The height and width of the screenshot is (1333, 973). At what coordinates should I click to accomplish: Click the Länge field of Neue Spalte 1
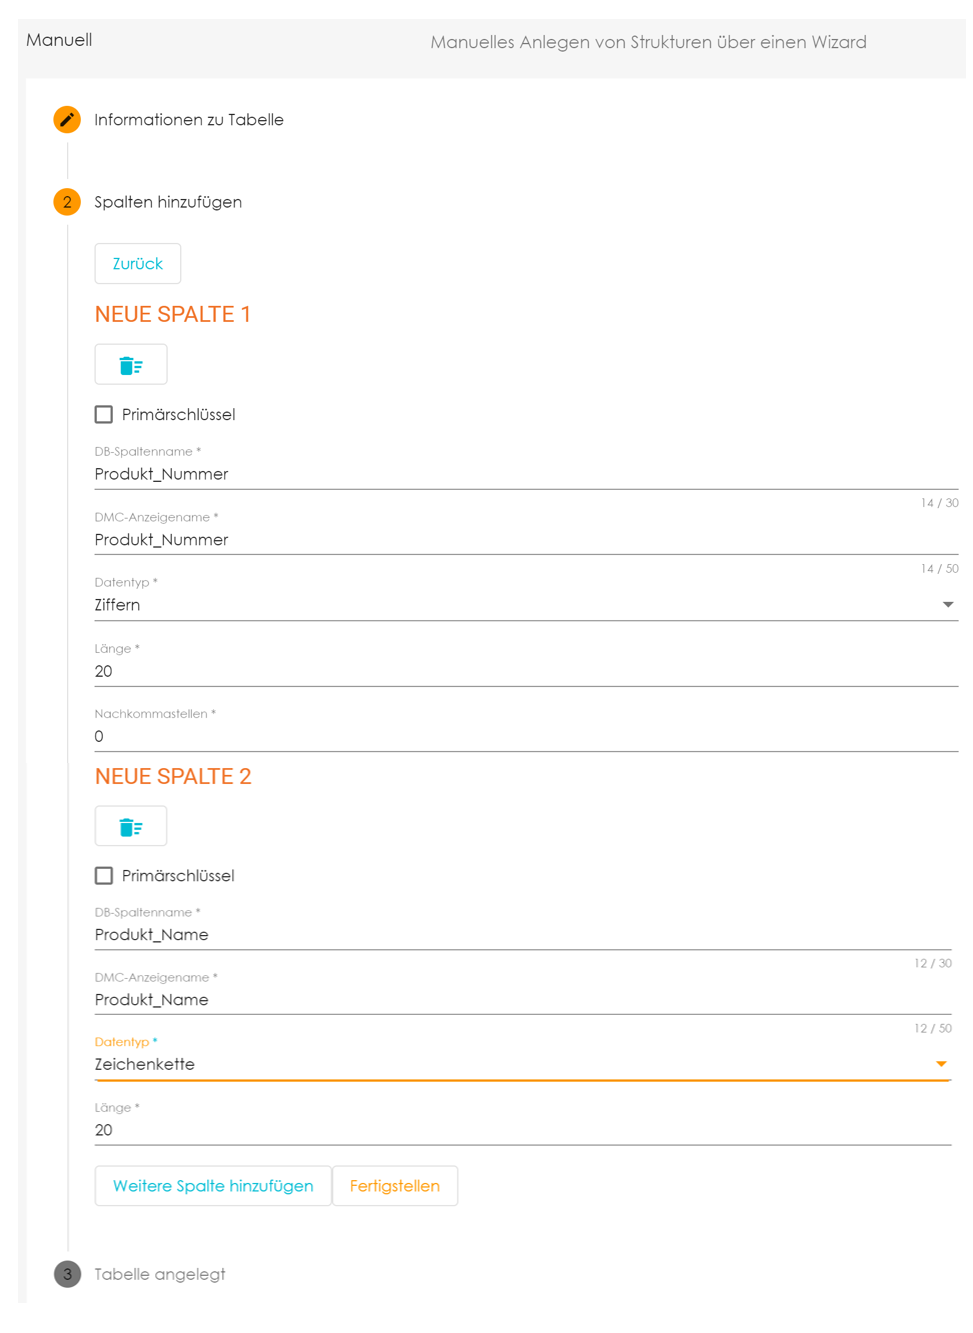520,671
